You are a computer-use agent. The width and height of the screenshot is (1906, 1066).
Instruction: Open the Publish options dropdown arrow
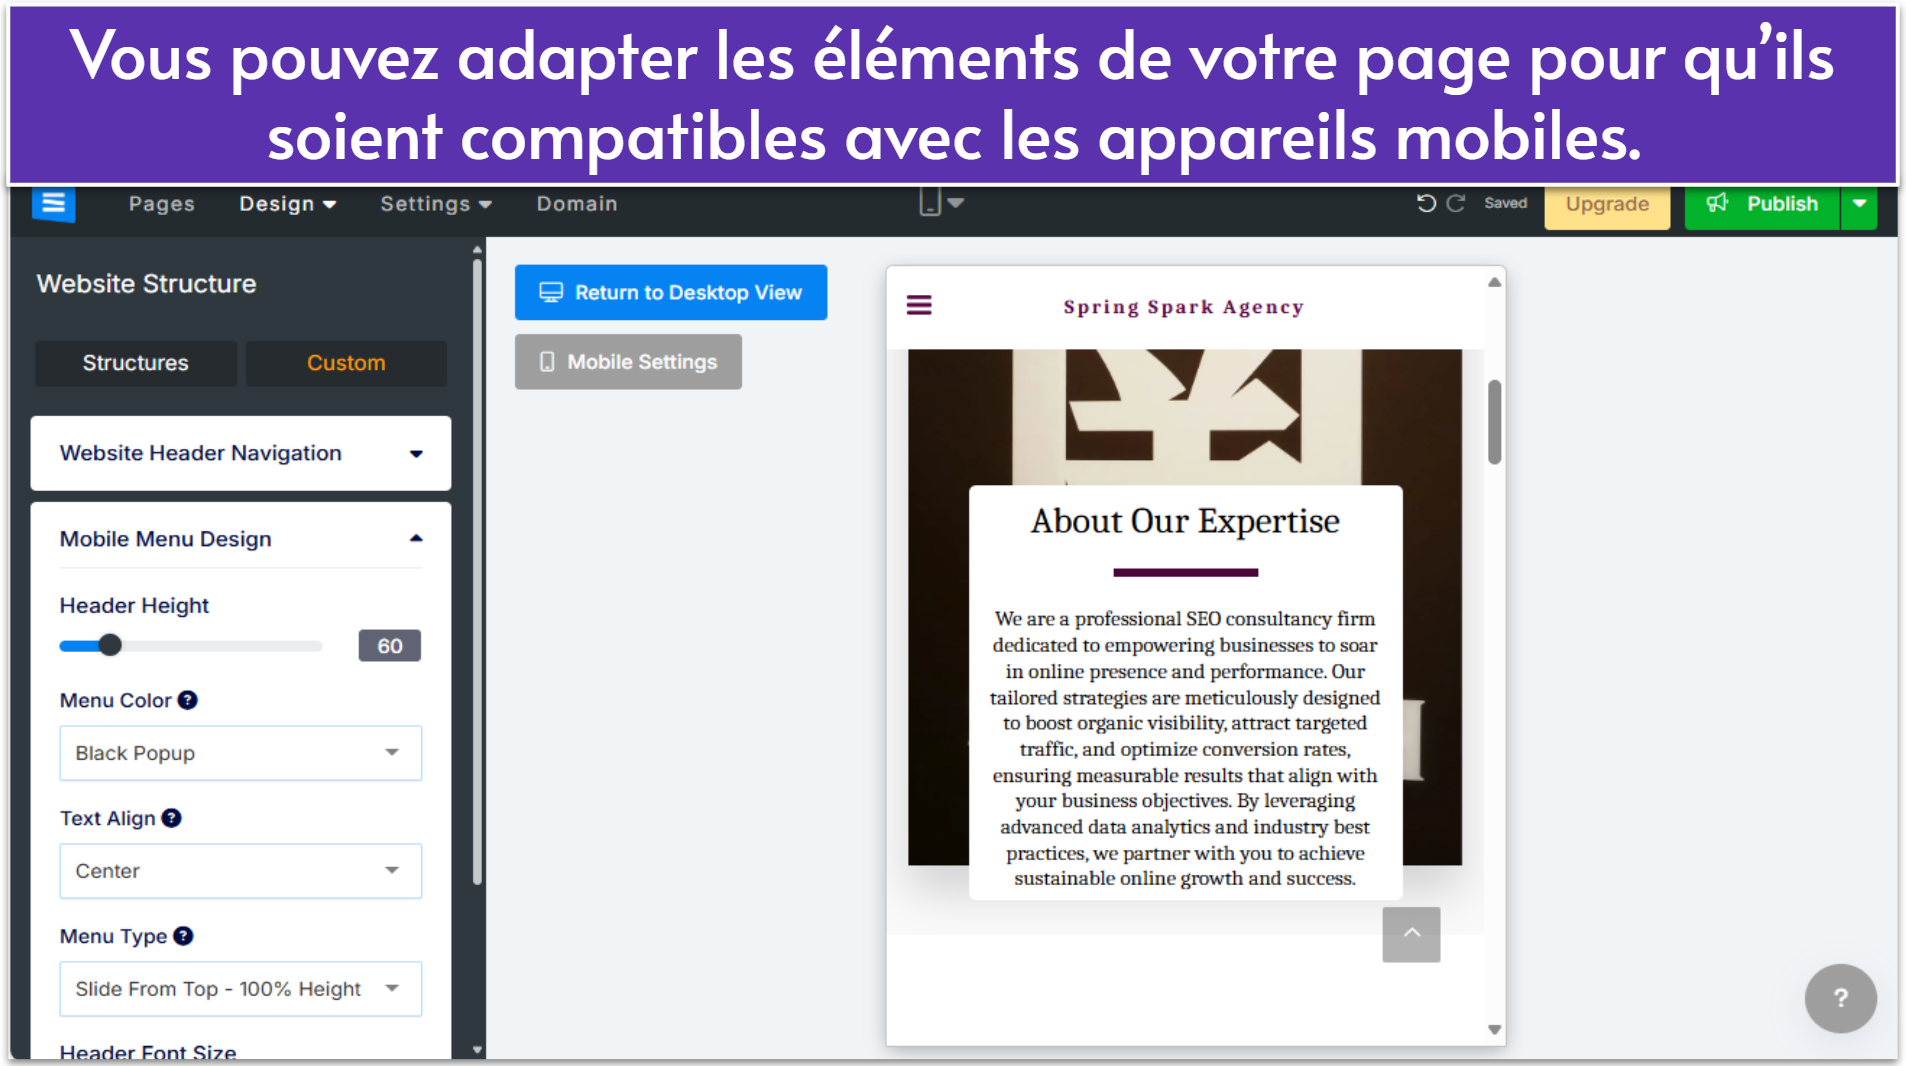pos(1859,204)
